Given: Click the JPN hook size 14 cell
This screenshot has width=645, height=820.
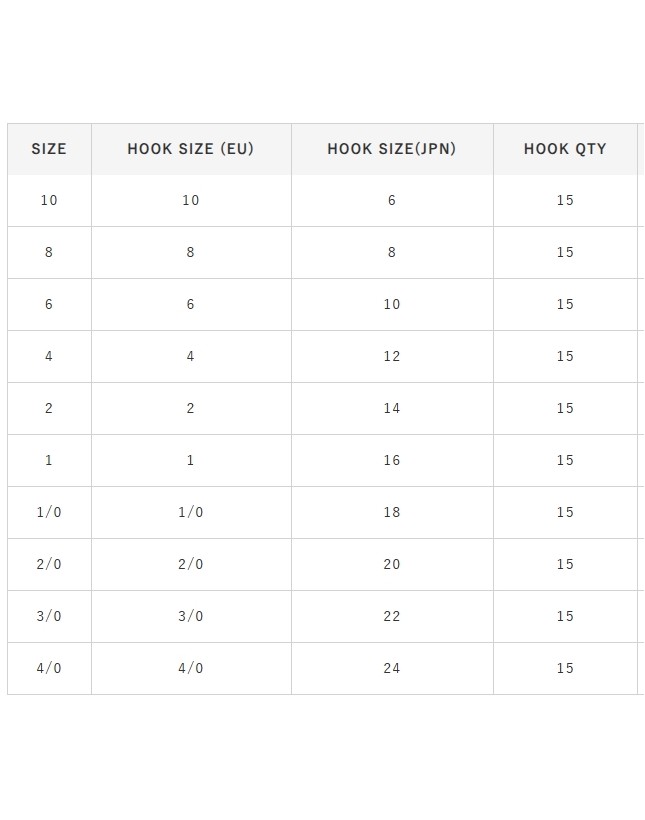Looking at the screenshot, I should point(392,408).
